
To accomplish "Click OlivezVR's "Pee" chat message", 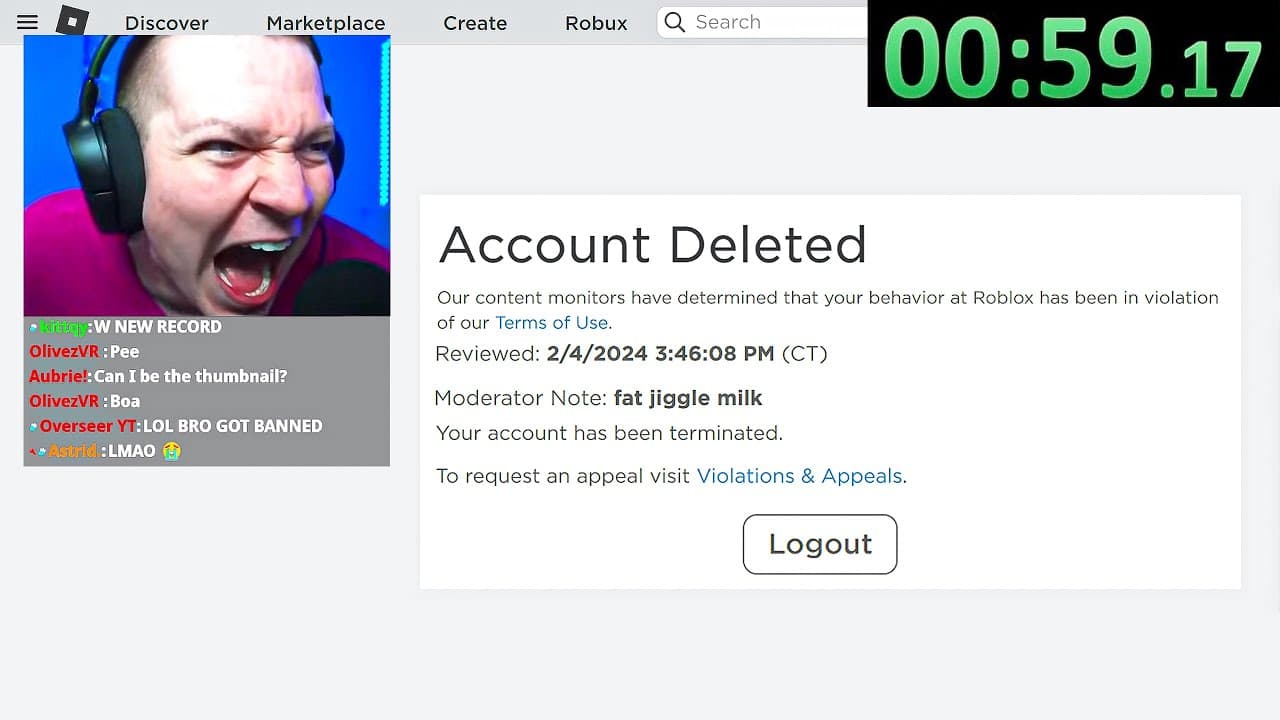I will point(125,352).
